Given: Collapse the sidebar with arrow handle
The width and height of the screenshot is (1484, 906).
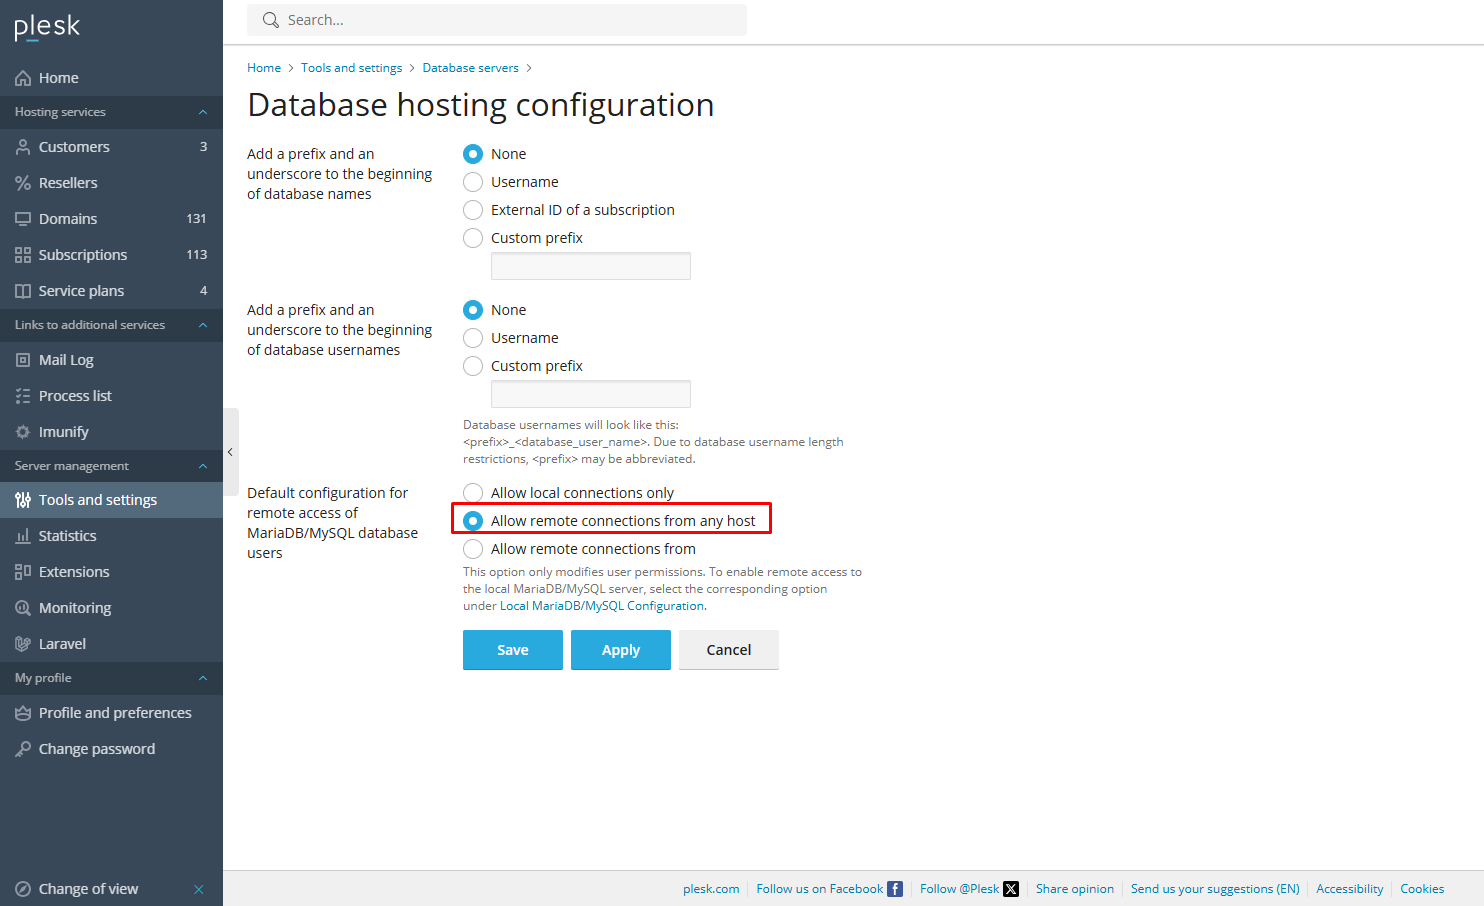Looking at the screenshot, I should pyautogui.click(x=230, y=452).
